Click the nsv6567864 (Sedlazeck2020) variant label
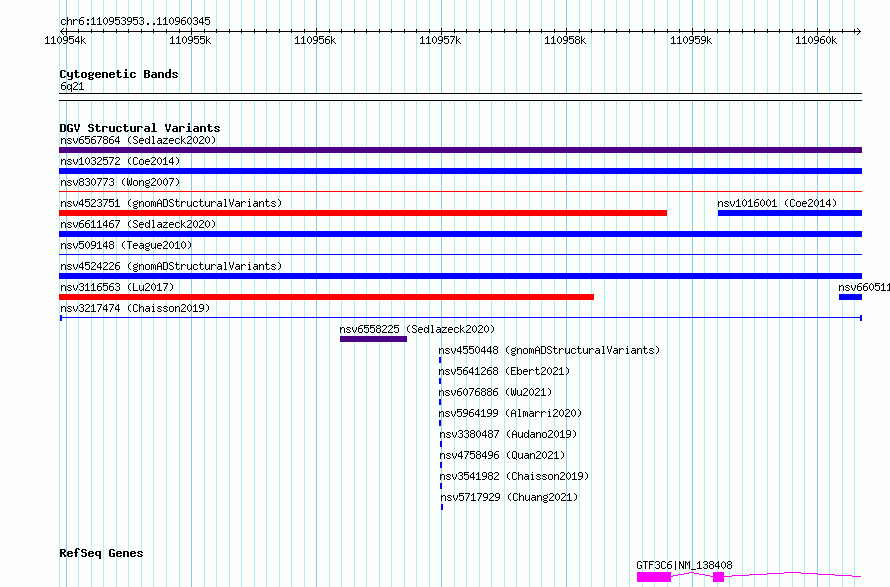The image size is (890, 587). (138, 140)
